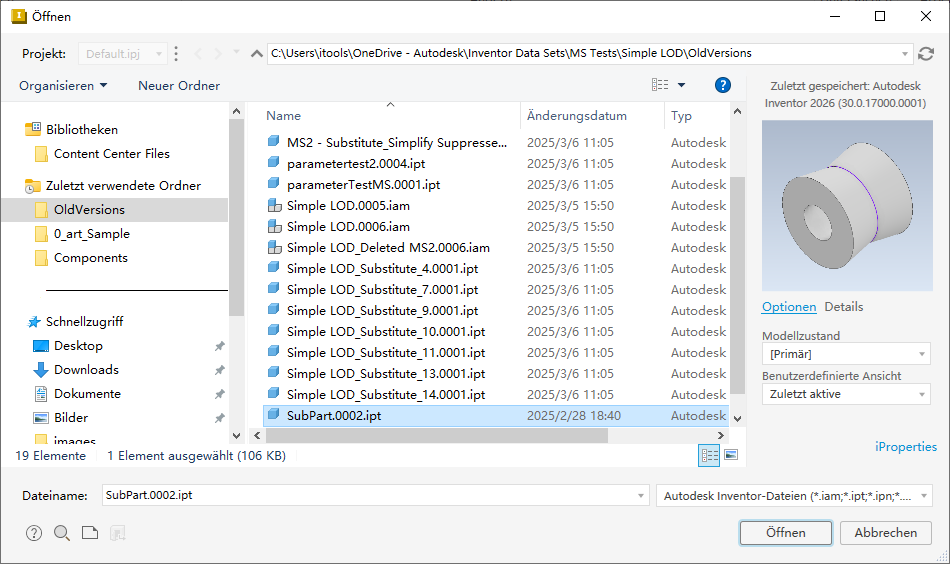Open view layout options icon
Viewport: 950px width, 564px height.
coord(660,85)
